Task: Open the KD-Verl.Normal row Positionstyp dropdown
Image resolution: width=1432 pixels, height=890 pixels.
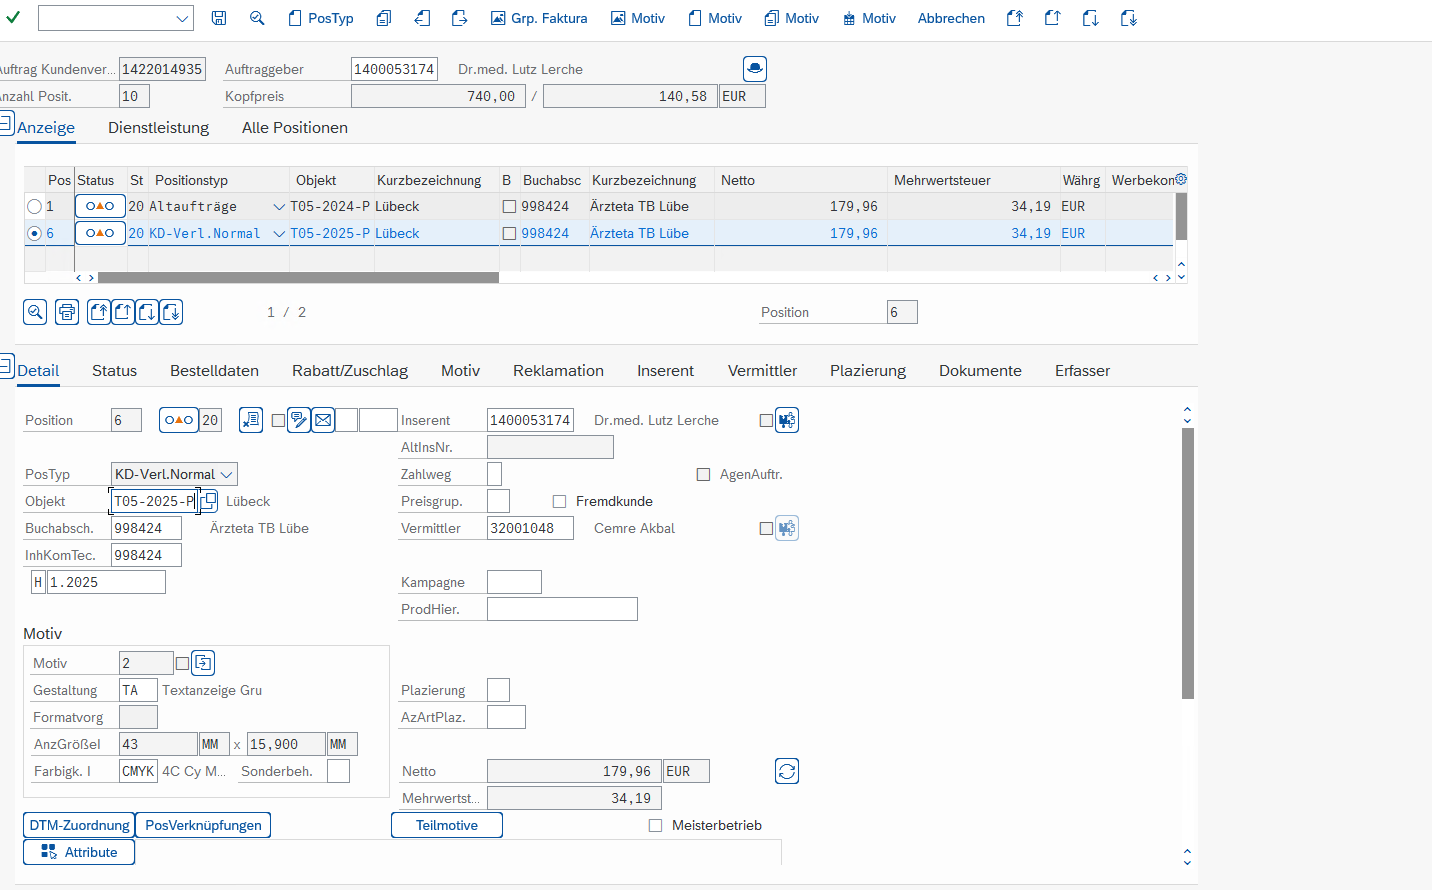Action: tap(279, 234)
